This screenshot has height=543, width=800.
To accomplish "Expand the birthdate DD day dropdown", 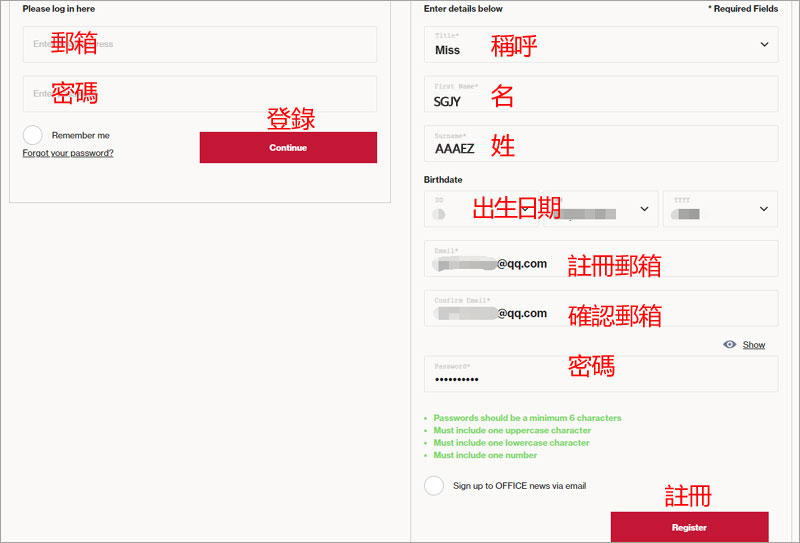I will tap(481, 209).
